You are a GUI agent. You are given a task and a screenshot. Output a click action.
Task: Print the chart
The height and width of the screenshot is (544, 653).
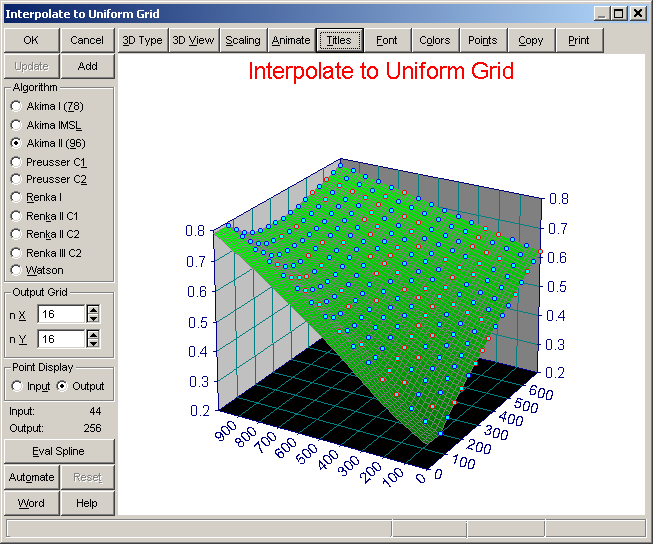point(579,40)
